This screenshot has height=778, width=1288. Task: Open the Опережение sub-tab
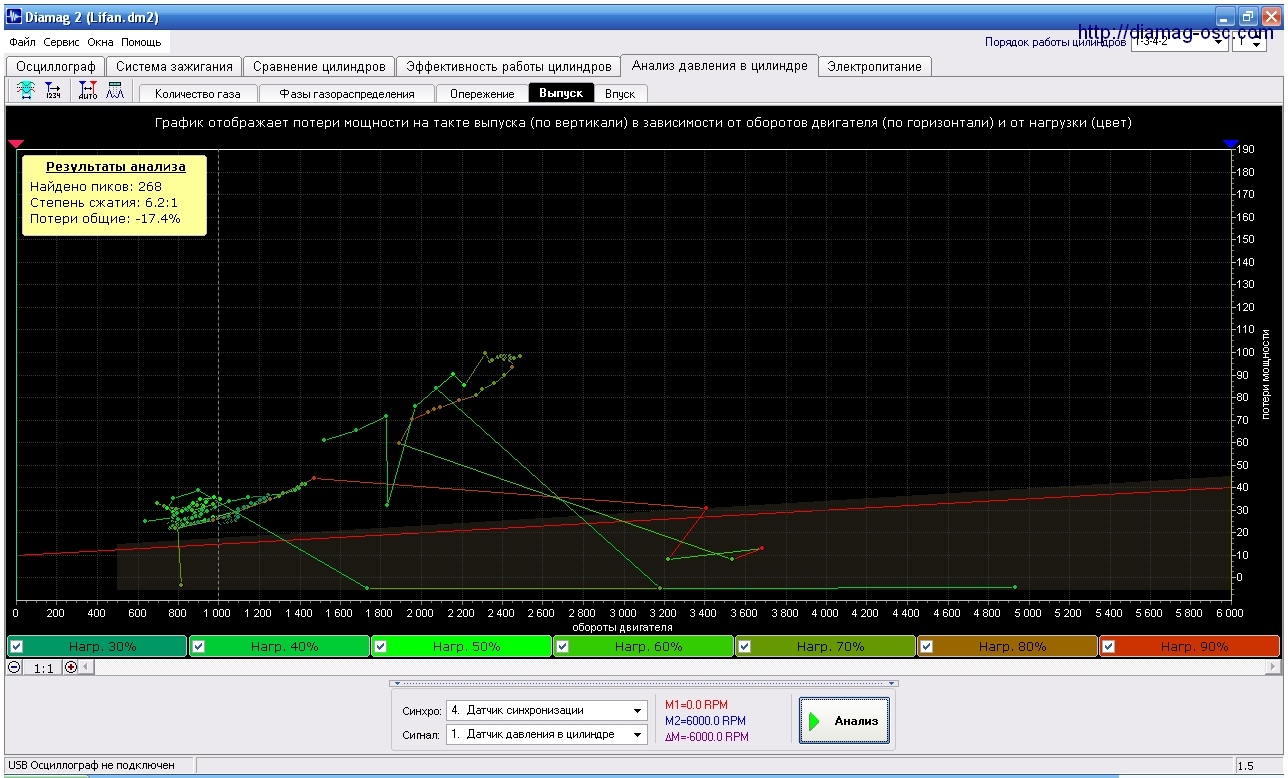pyautogui.click(x=482, y=93)
